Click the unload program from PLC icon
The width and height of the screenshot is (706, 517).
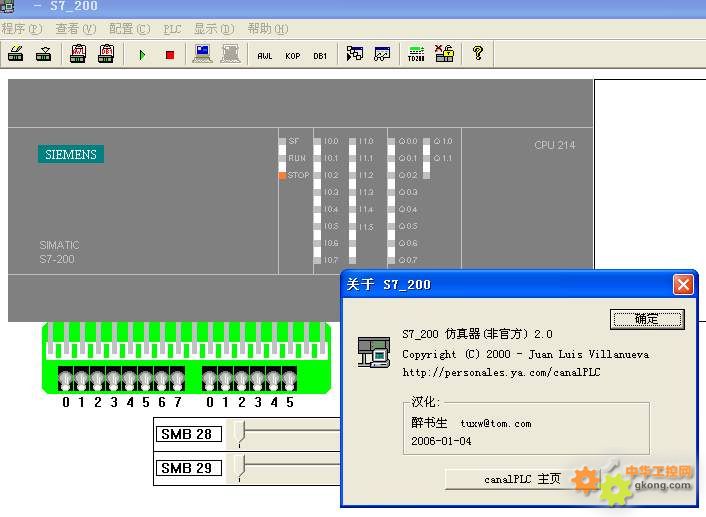click(x=44, y=54)
